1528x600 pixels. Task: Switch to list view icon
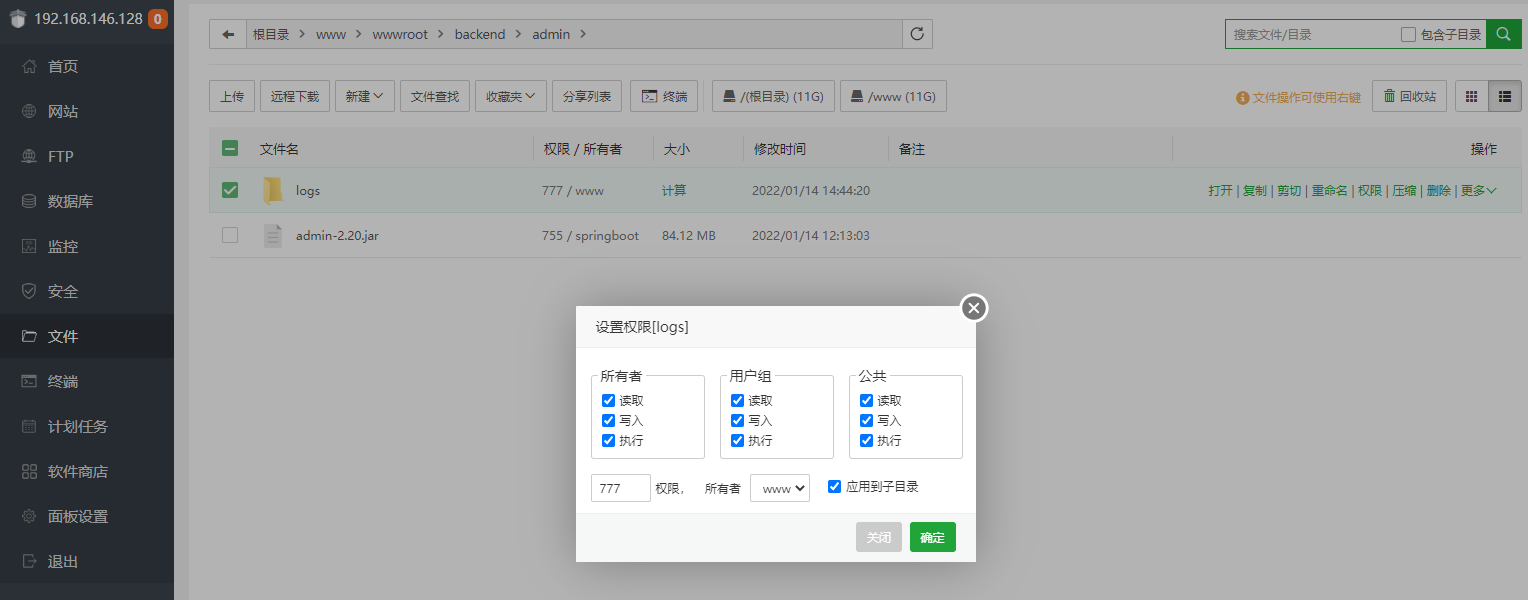1504,96
